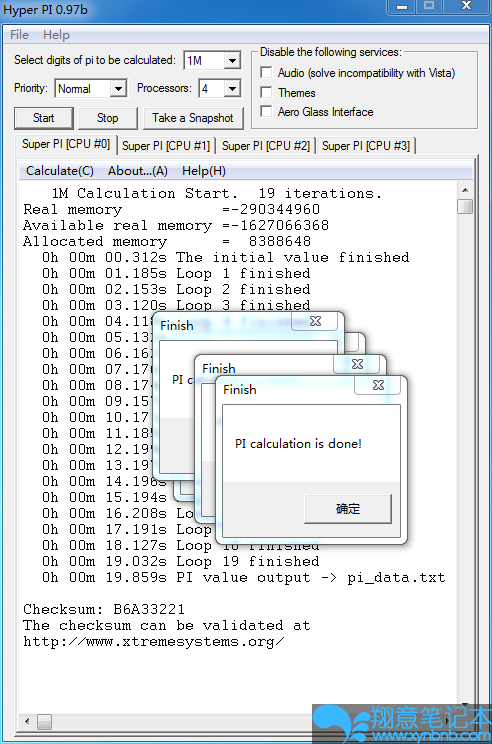492x744 pixels.
Task: Open the Help(H) menu in Super PI
Action: click(204, 171)
